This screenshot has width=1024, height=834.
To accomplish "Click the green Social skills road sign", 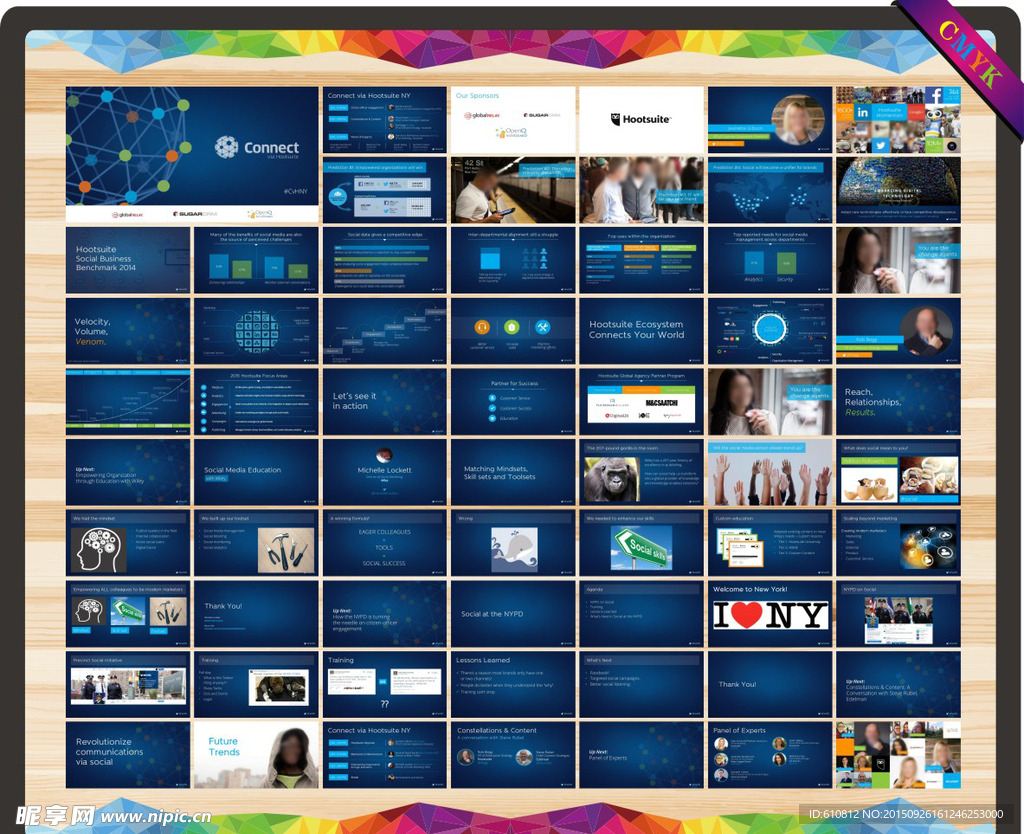I will pyautogui.click(x=642, y=549).
